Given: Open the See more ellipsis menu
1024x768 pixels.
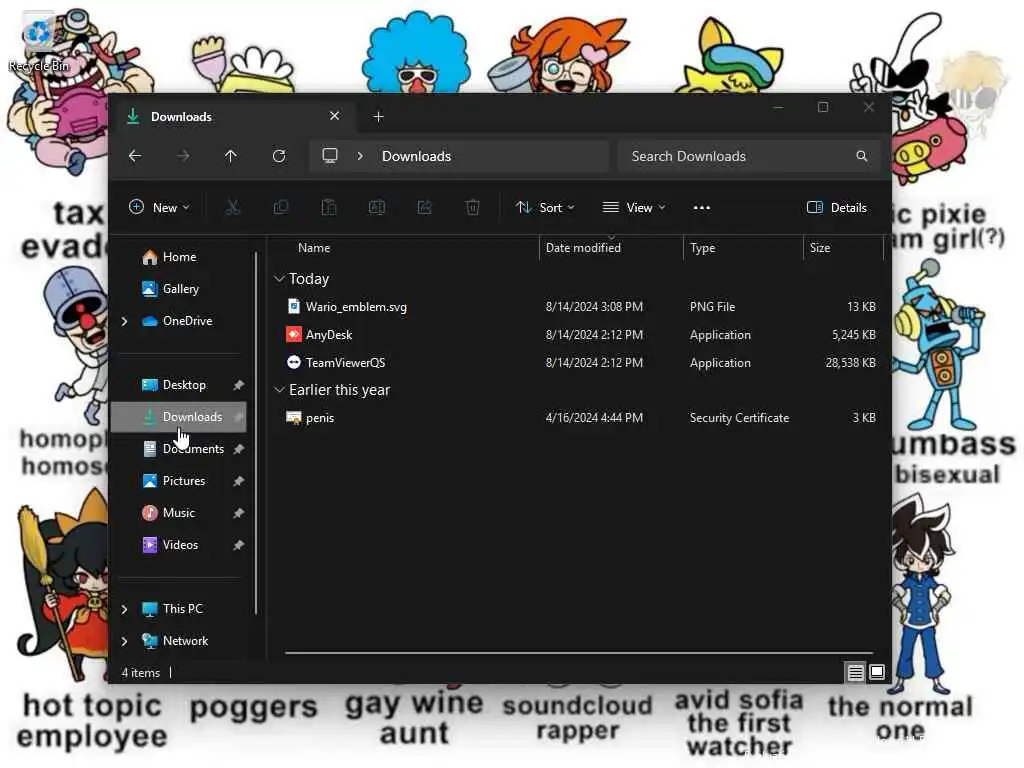Looking at the screenshot, I should click(x=701, y=208).
